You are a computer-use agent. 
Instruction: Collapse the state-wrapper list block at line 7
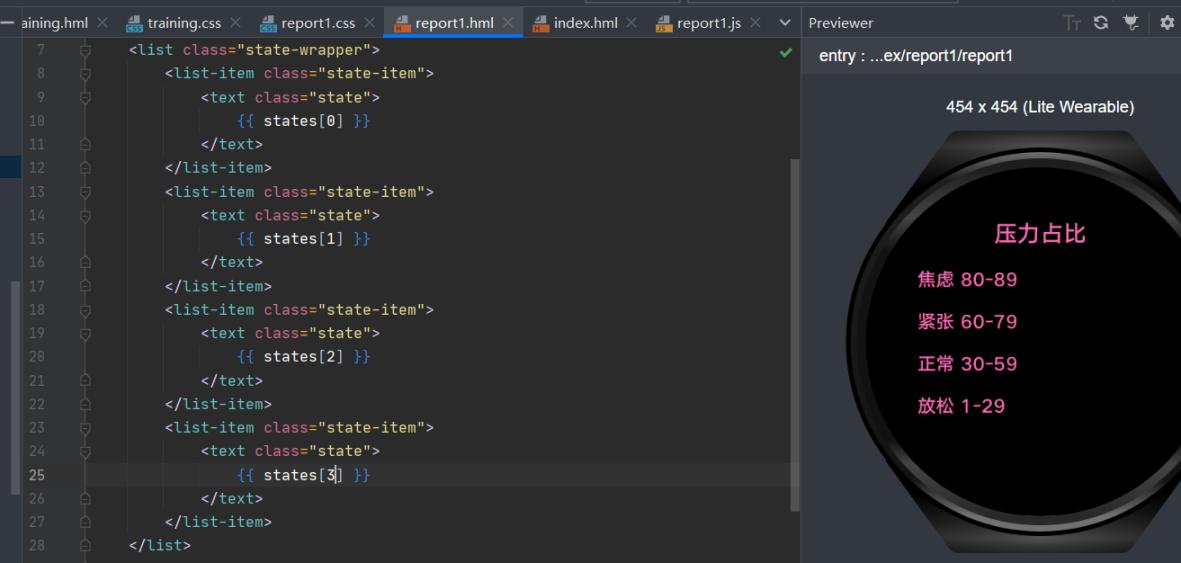[x=86, y=50]
